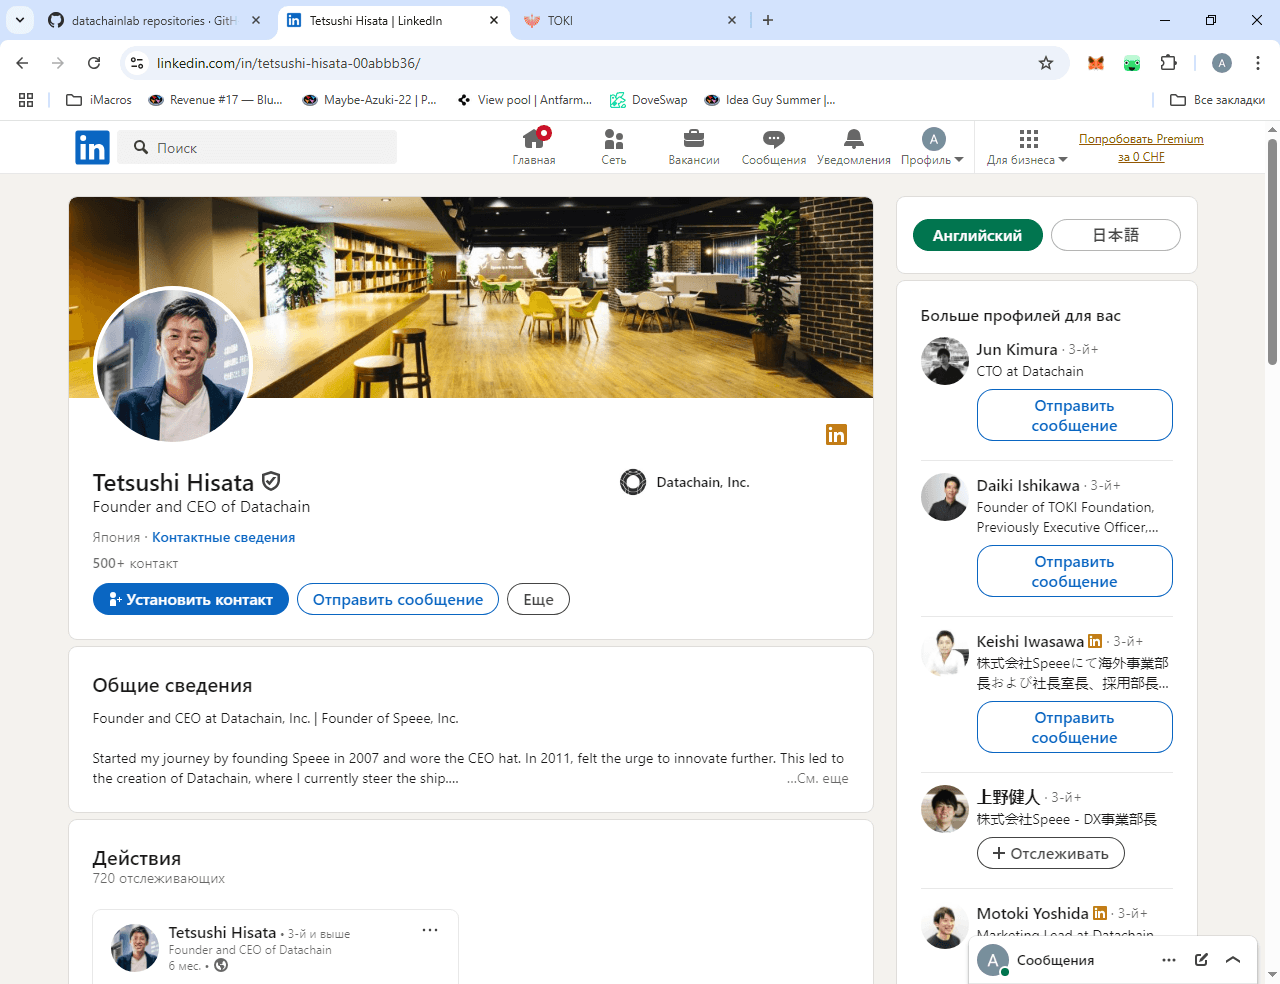Open the MetaMask fox extension
The image size is (1280, 984).
(x=1096, y=63)
